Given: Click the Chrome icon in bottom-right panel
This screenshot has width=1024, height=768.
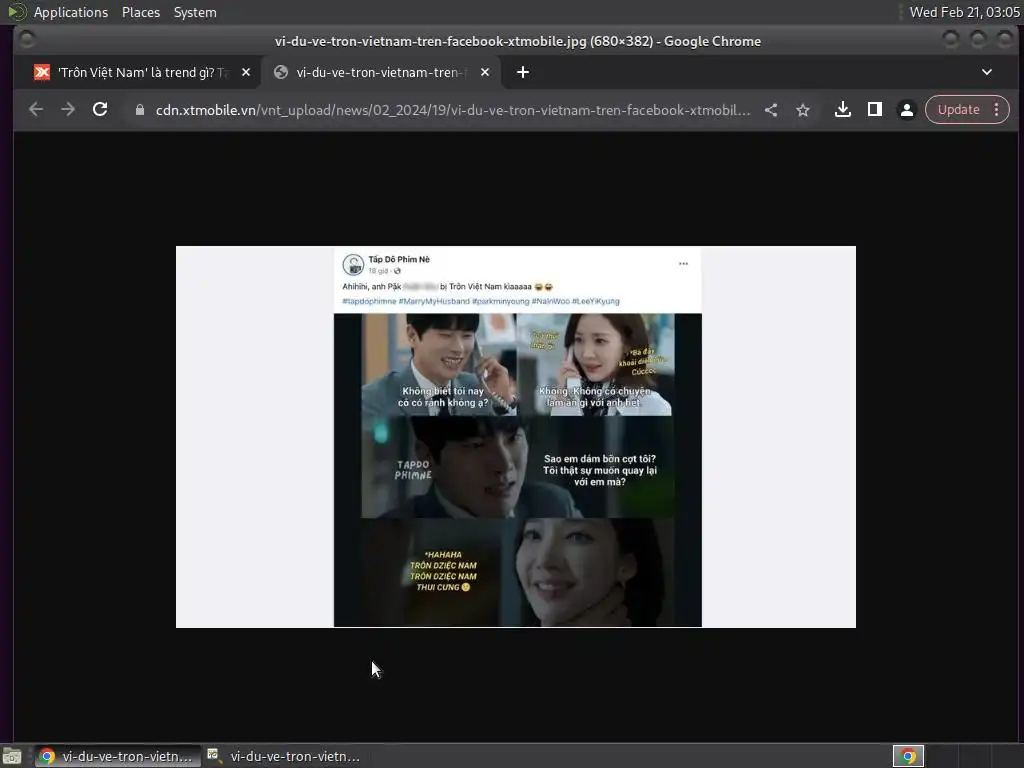Looking at the screenshot, I should point(908,756).
